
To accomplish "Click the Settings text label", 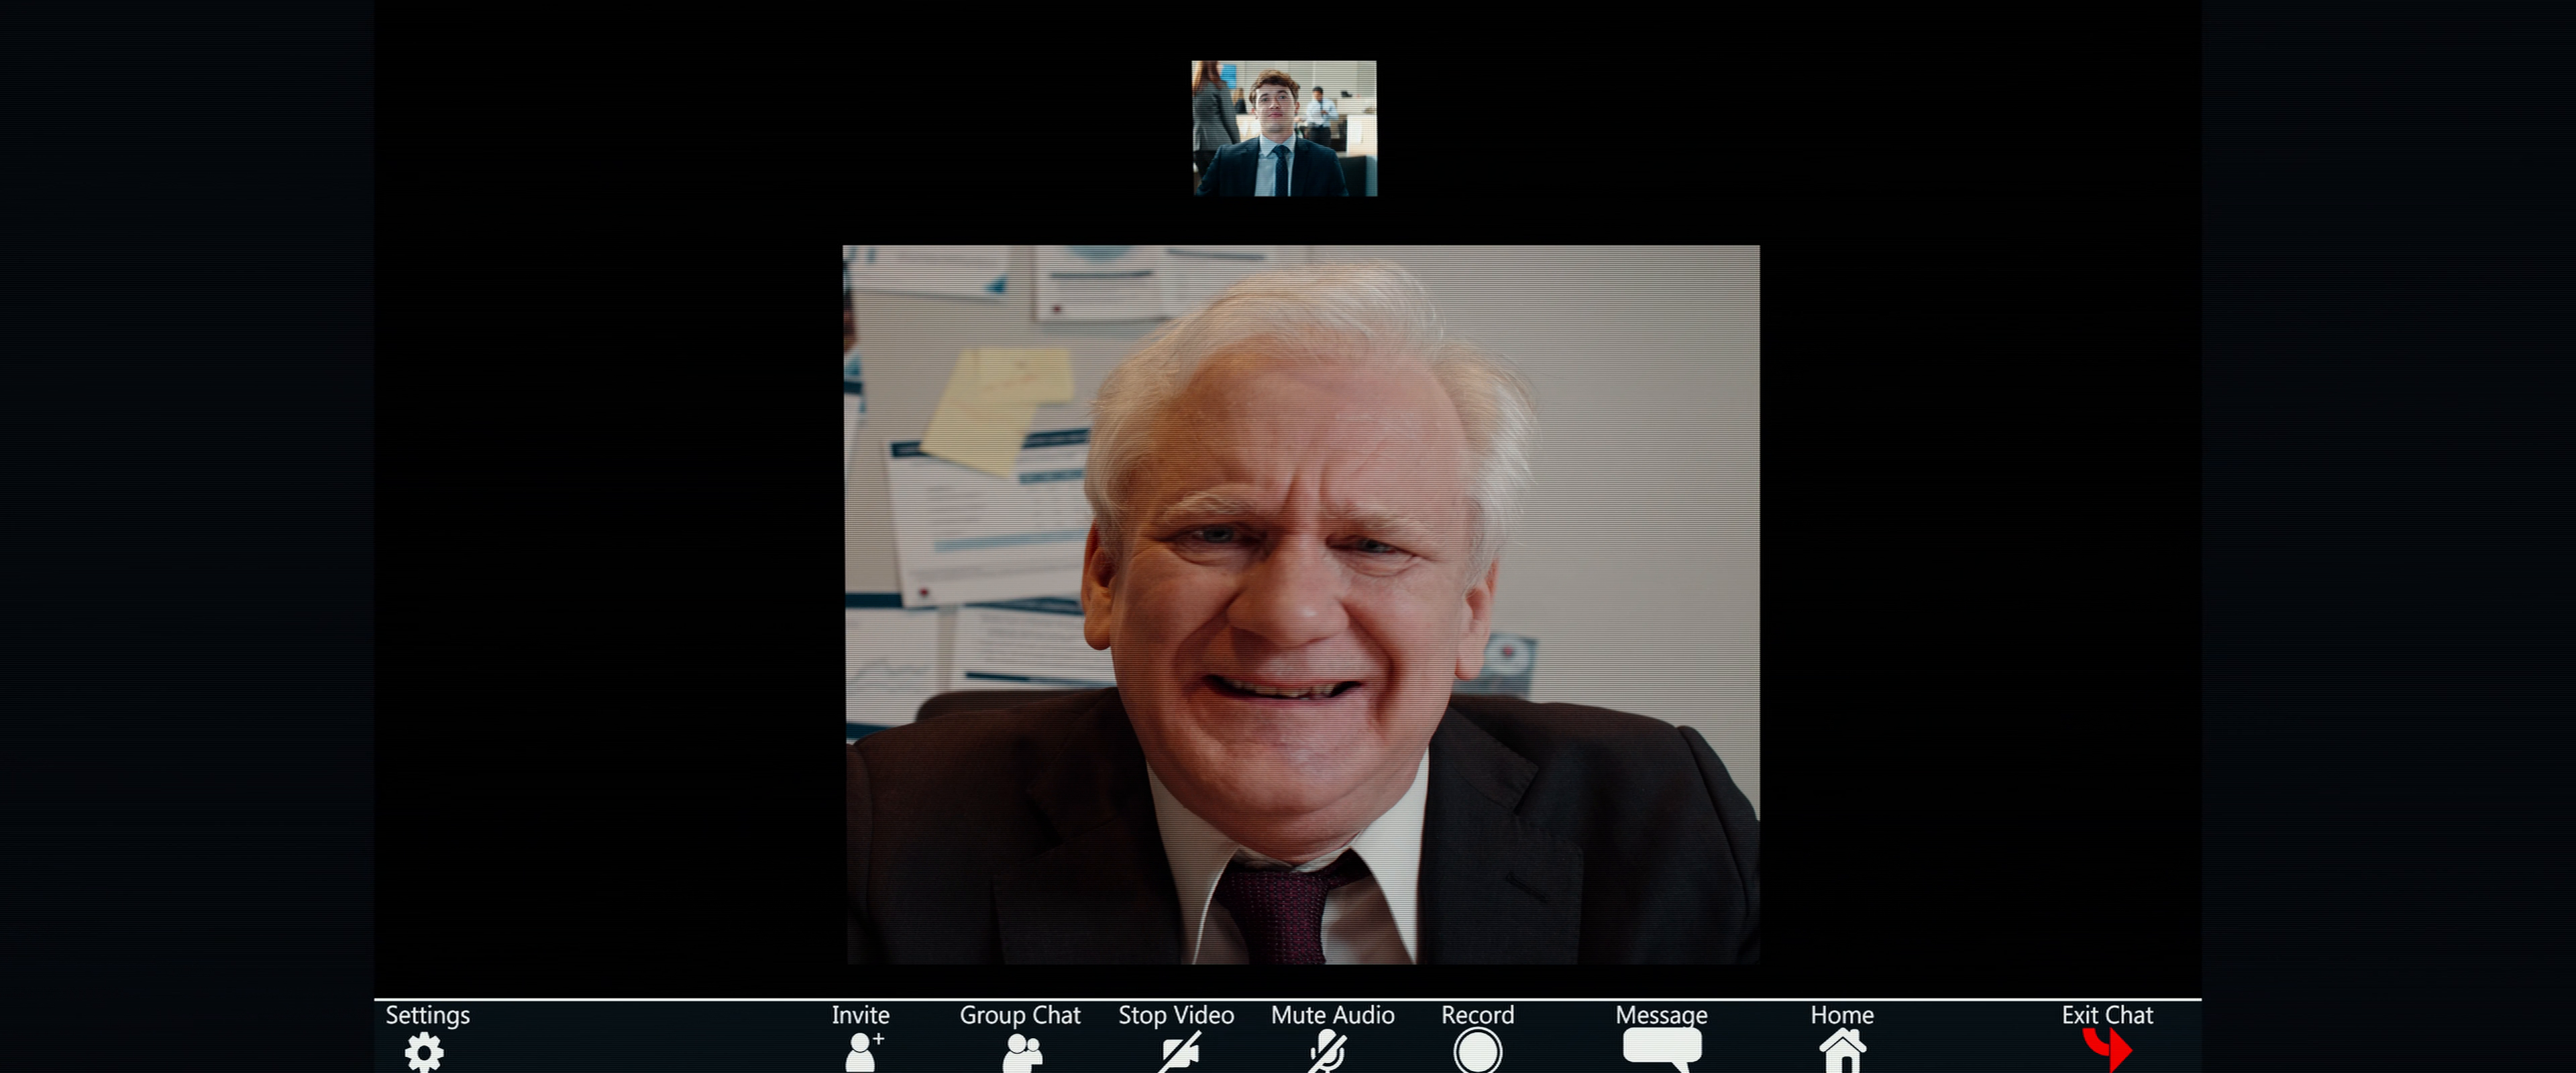I will (427, 1015).
